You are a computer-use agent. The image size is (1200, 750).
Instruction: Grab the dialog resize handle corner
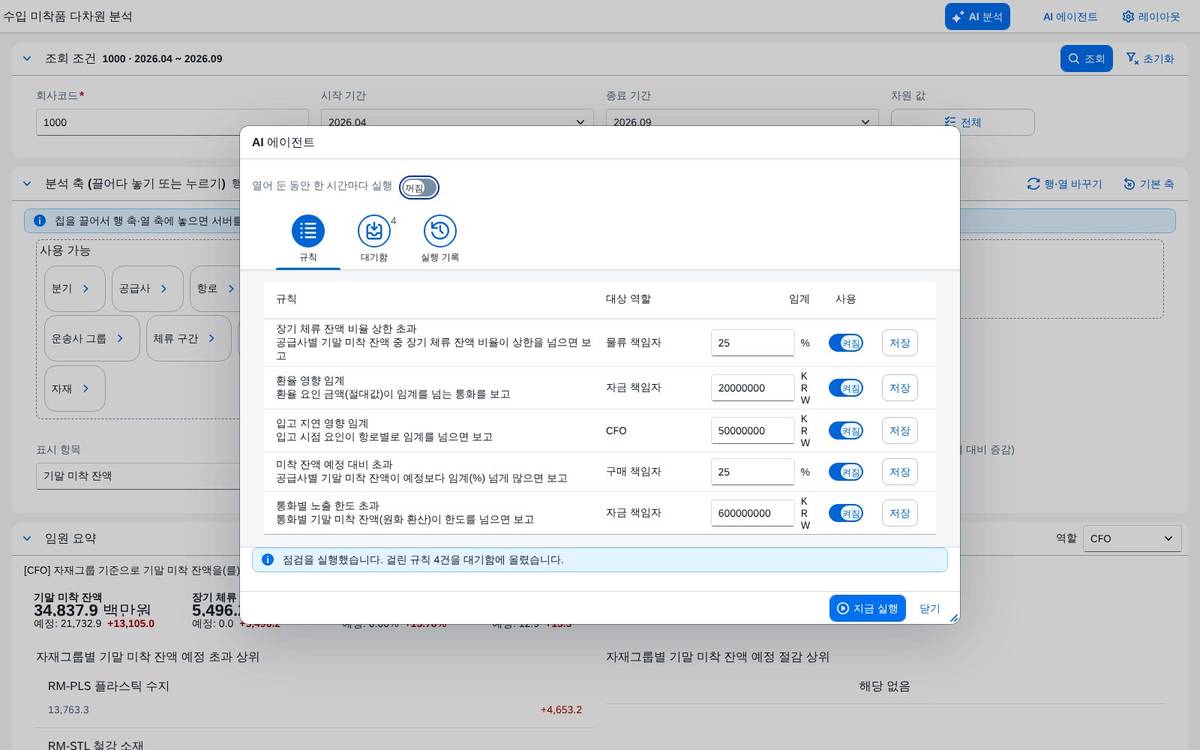(953, 617)
